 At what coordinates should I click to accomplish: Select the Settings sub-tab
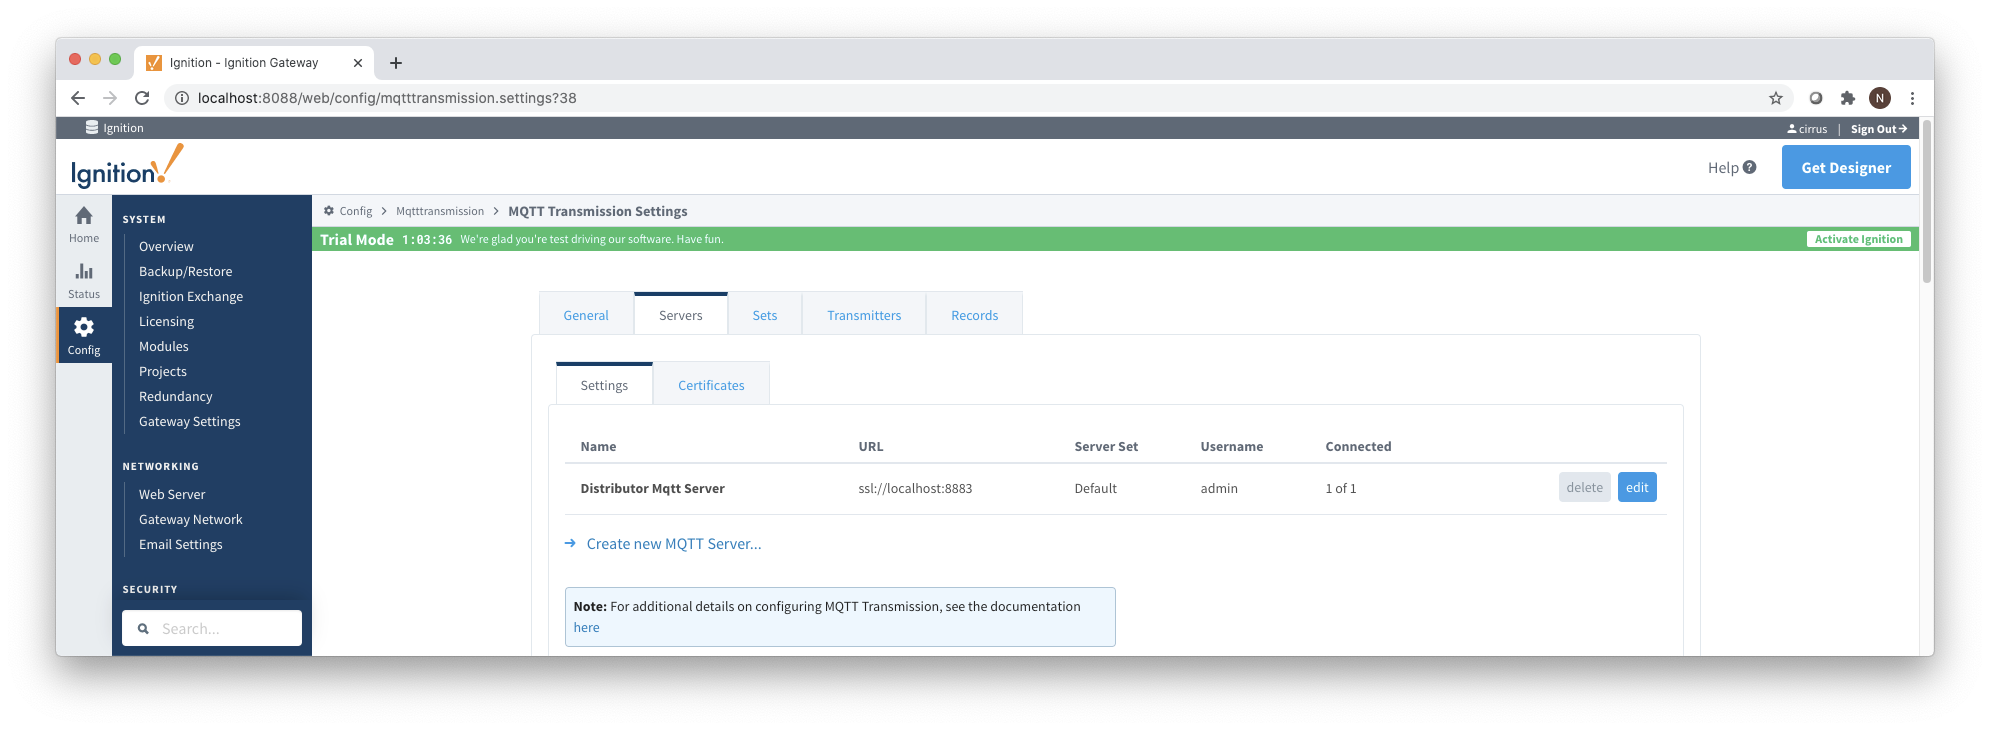[604, 385]
